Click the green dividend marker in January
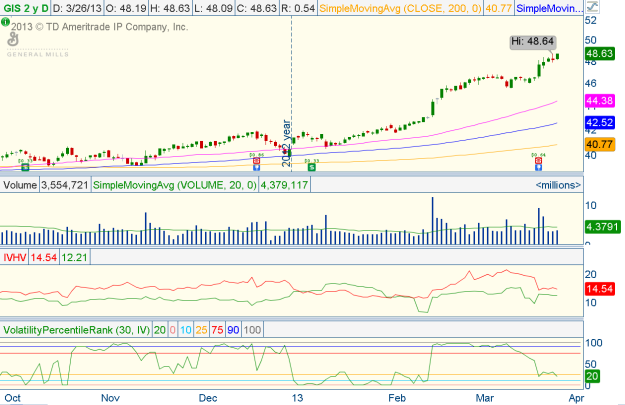The height and width of the screenshot is (405, 625). point(311,167)
